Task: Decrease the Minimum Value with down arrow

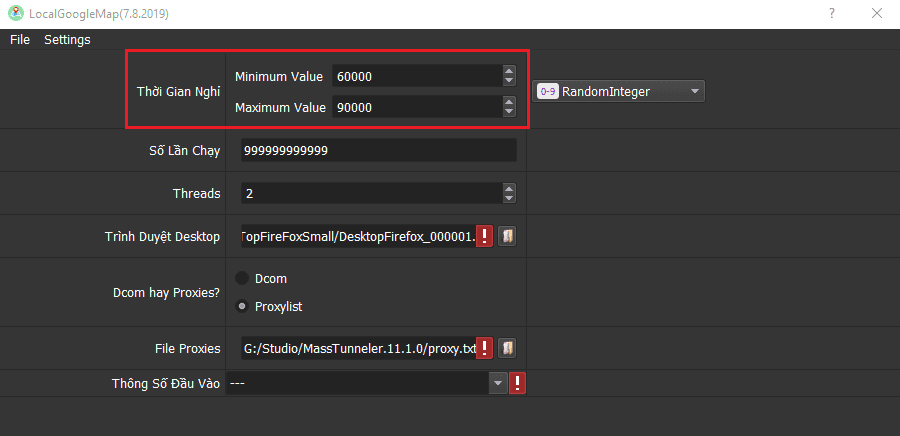Action: click(509, 81)
